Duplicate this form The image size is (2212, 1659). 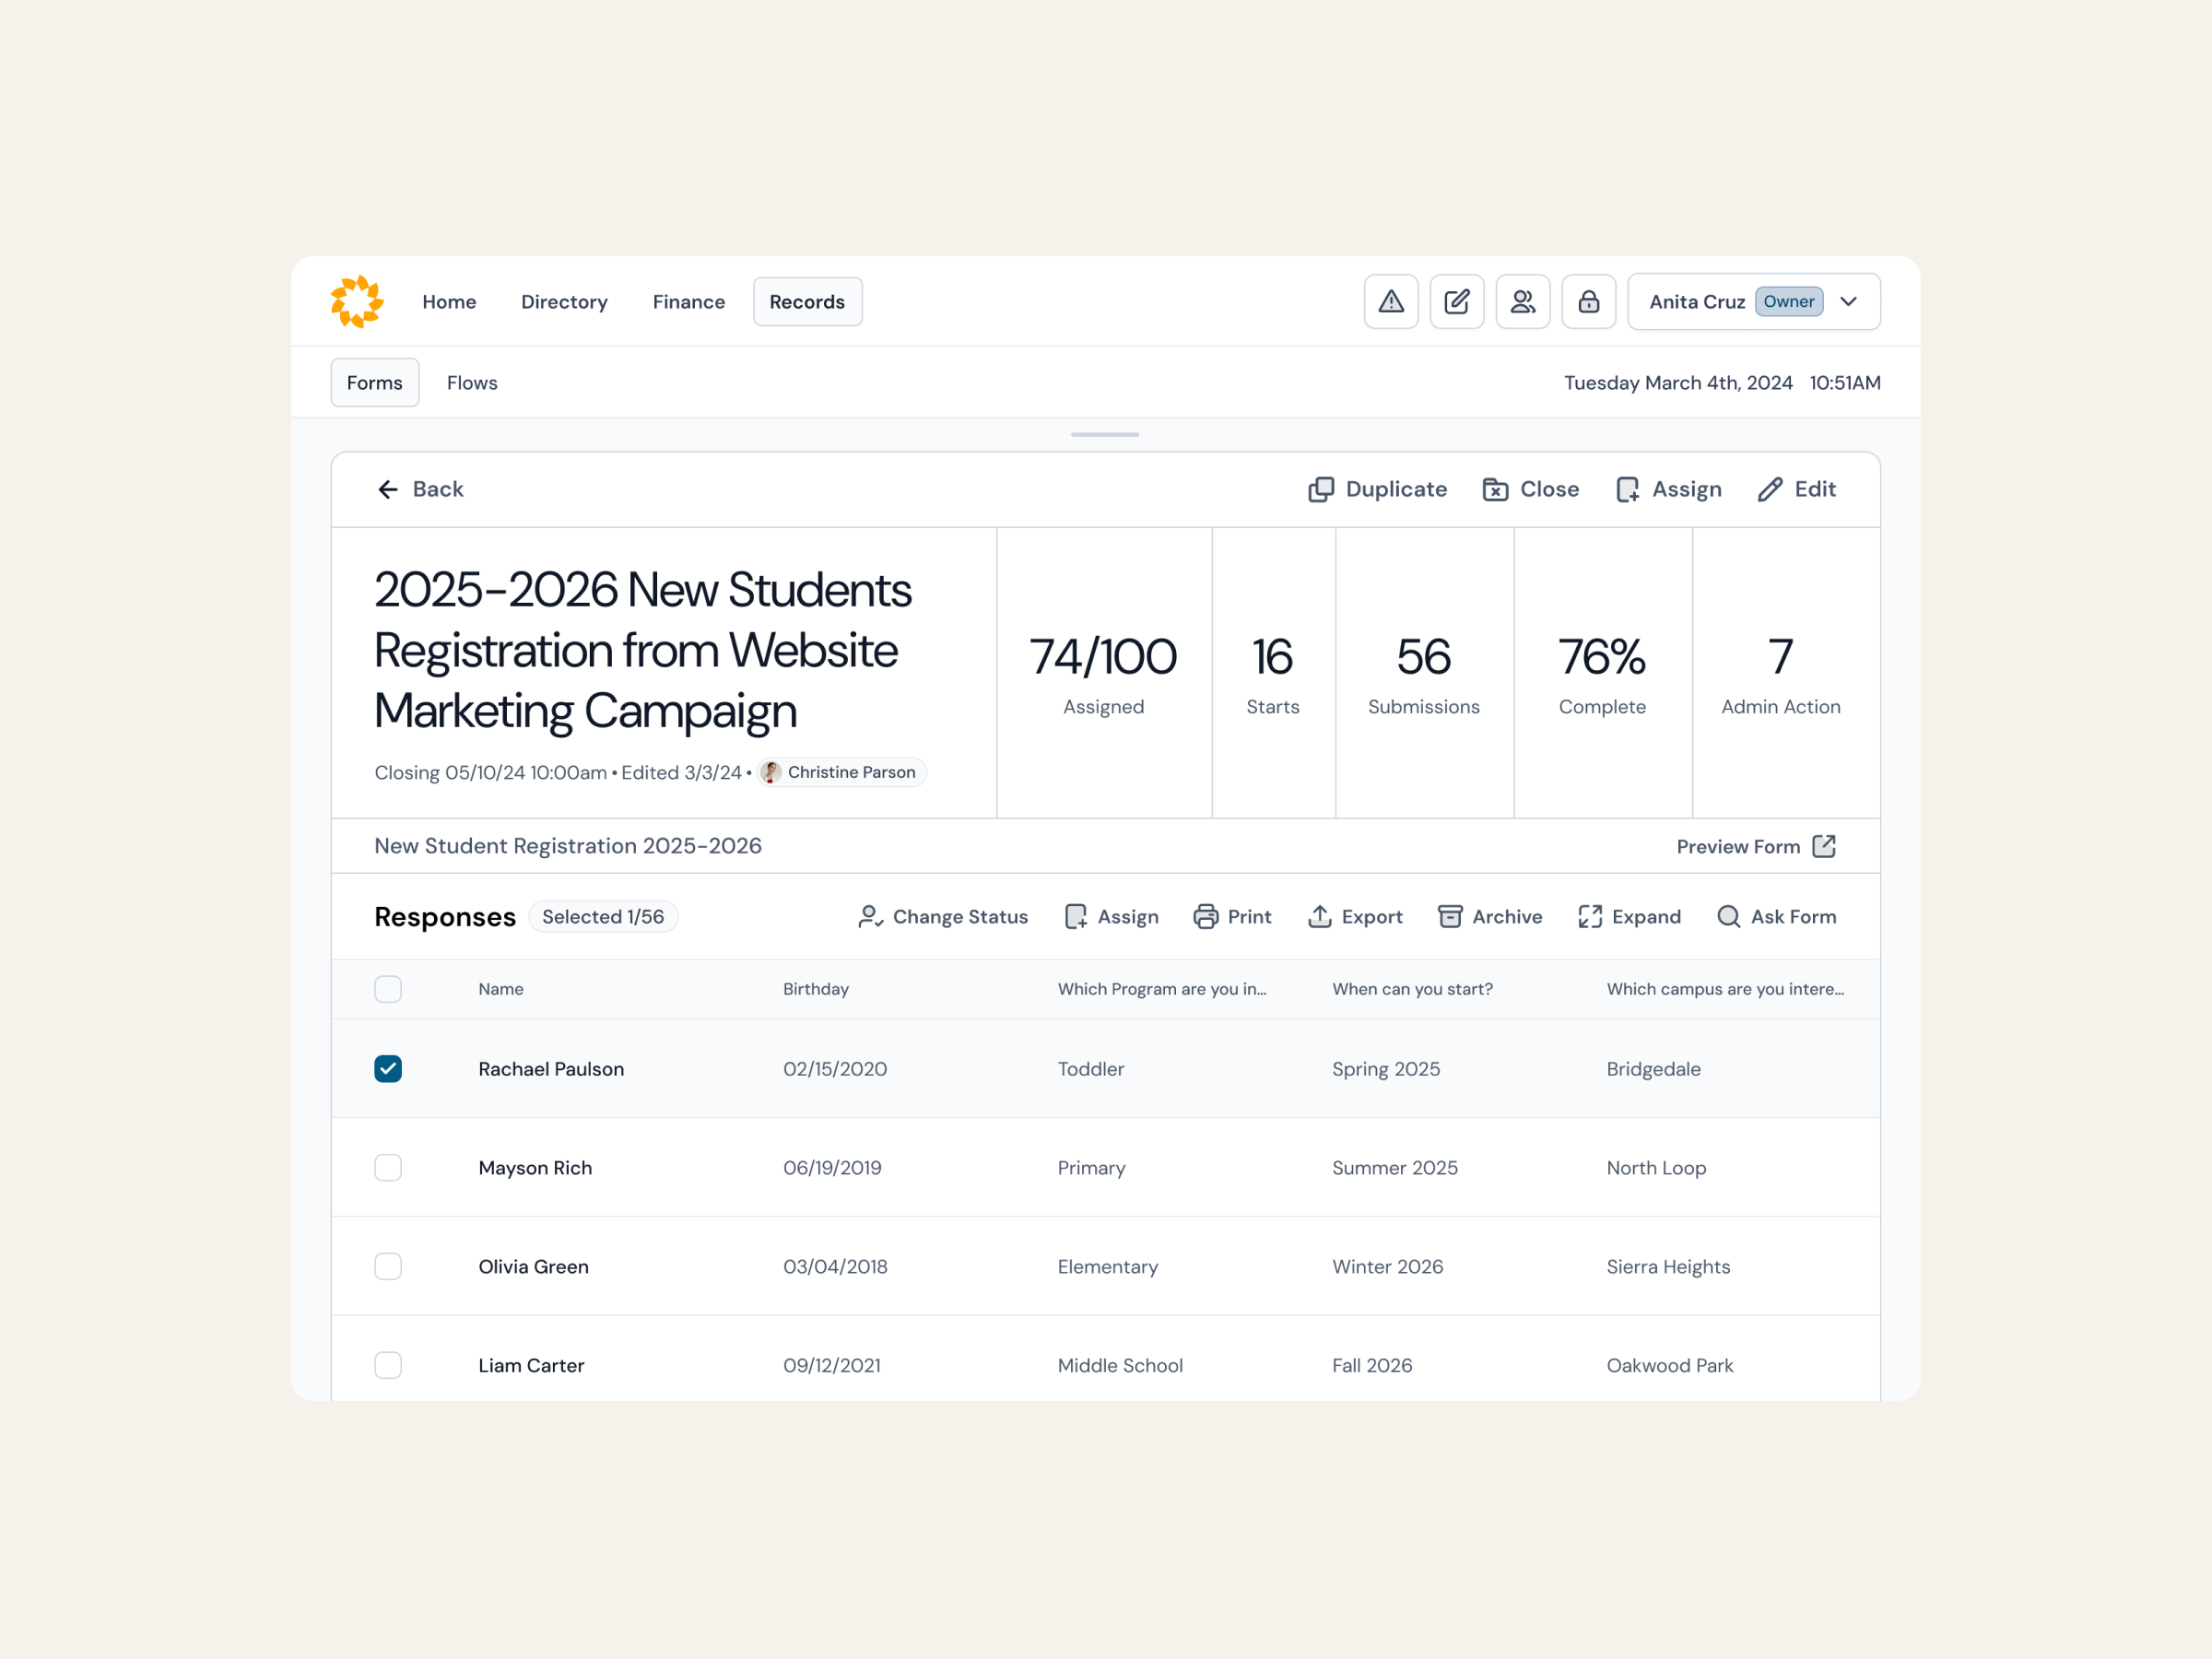pos(1377,489)
